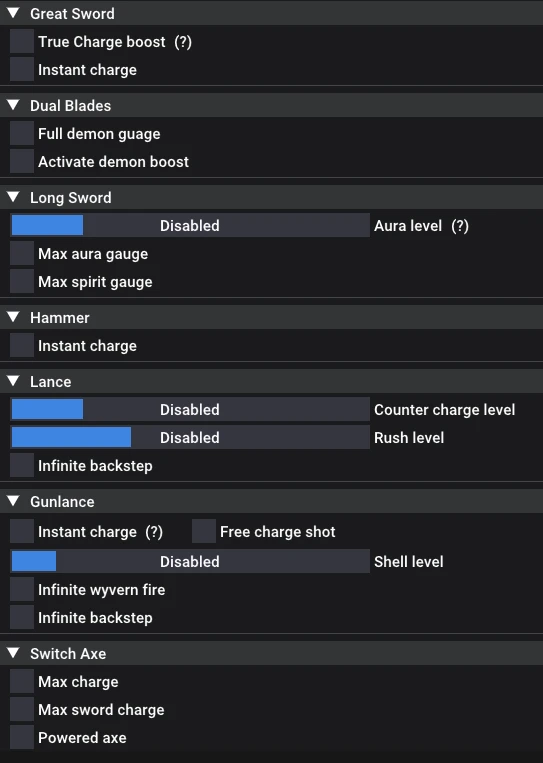Collapse the Hammer section triangle
The height and width of the screenshot is (763, 543).
click(14, 317)
